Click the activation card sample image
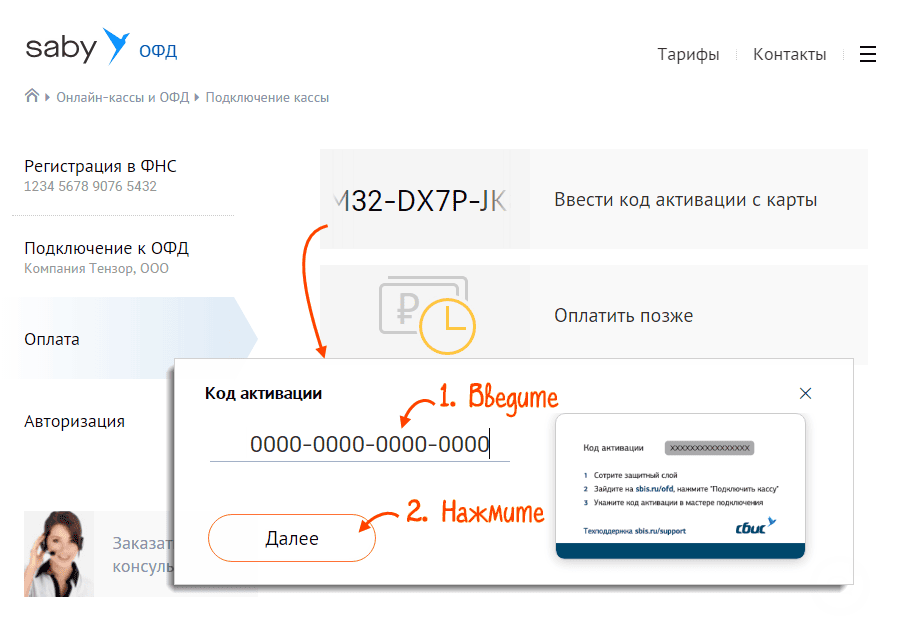 [x=680, y=486]
